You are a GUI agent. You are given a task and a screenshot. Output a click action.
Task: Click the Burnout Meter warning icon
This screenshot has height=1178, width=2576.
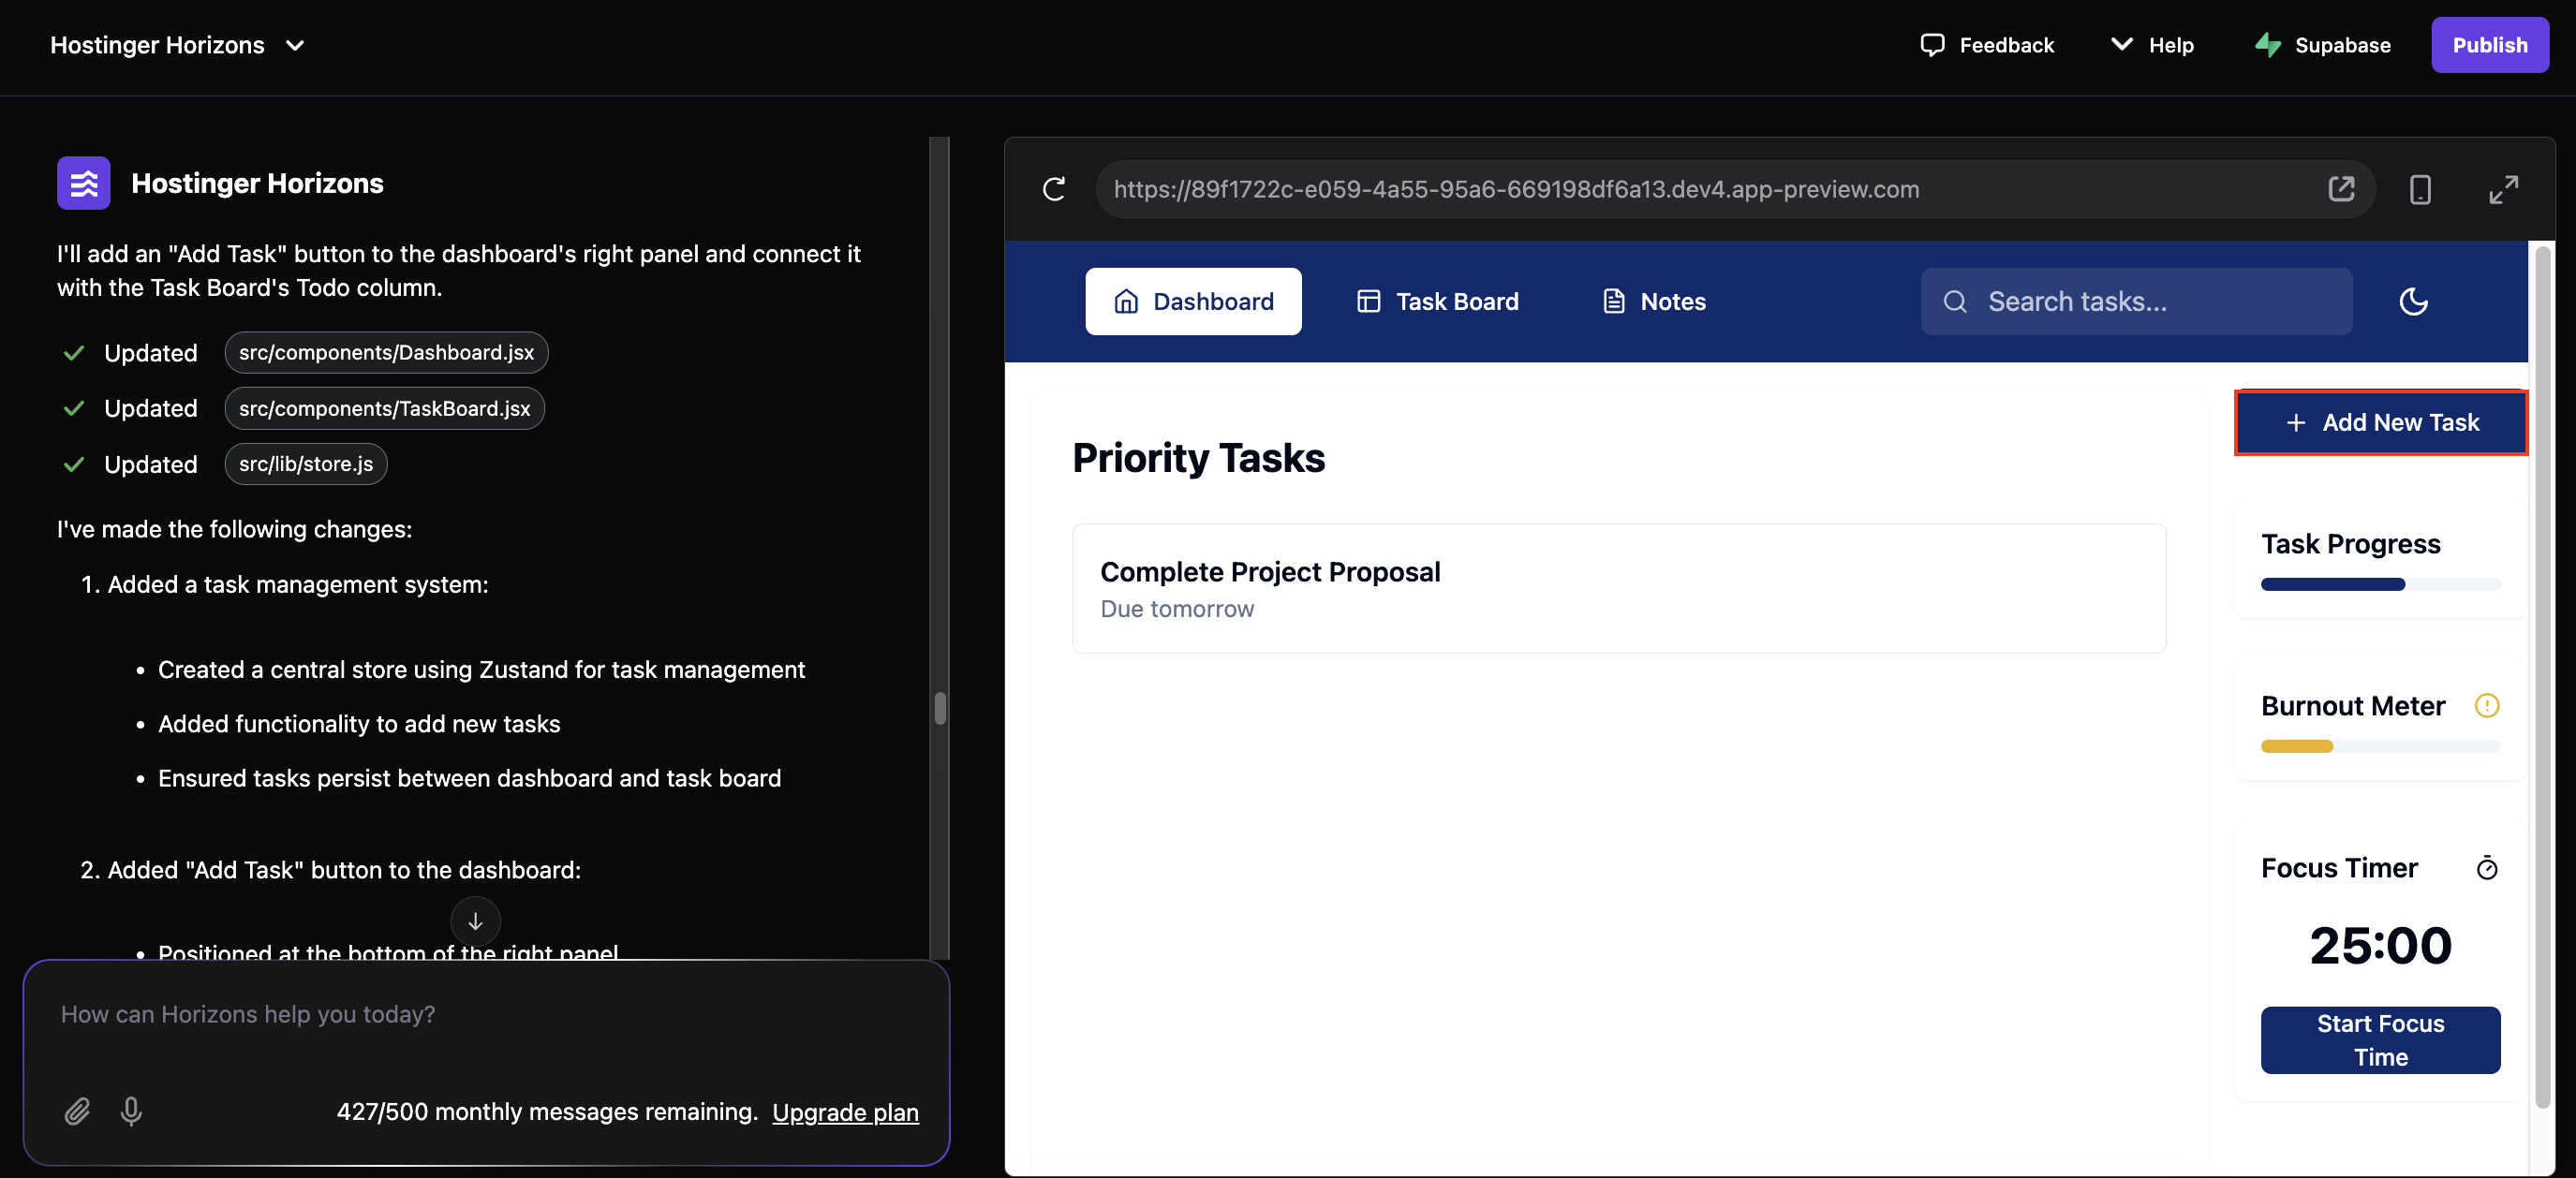point(2486,706)
